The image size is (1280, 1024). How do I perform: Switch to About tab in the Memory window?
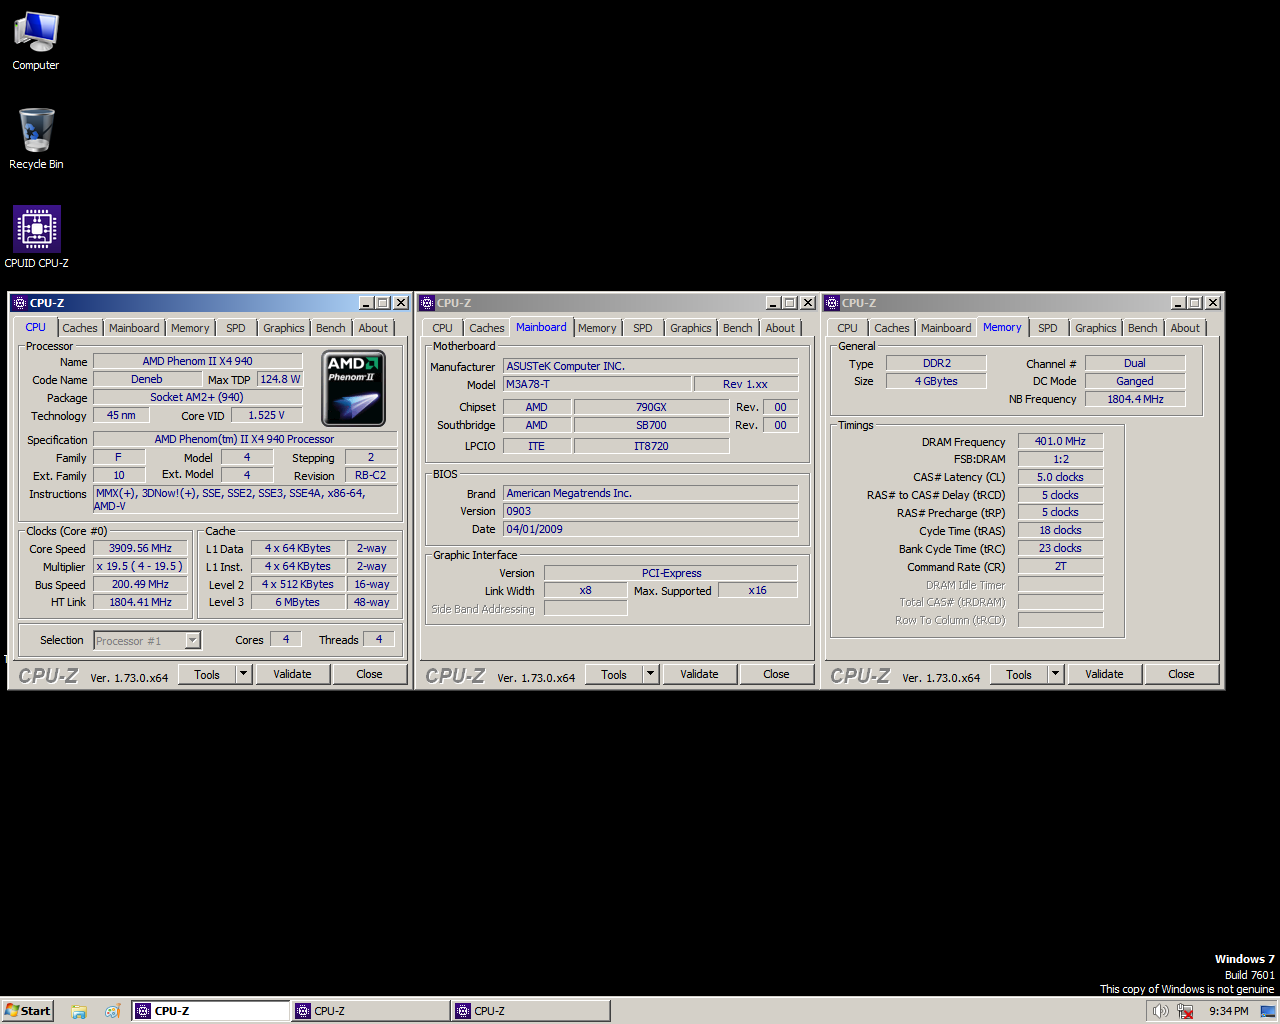[1185, 328]
